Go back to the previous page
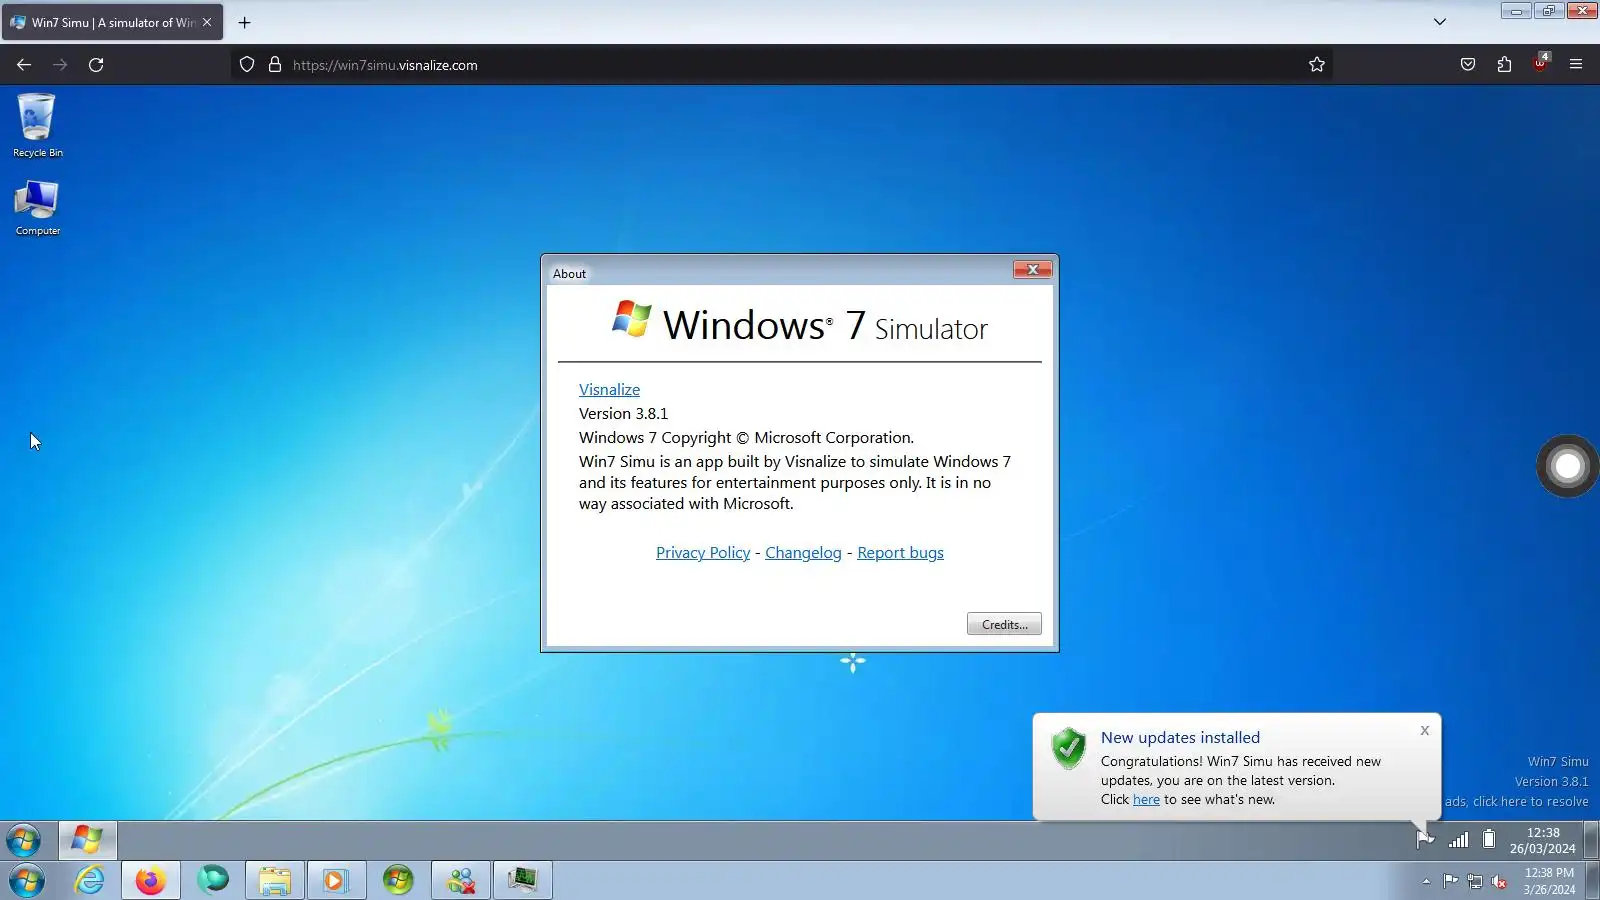 click(x=24, y=65)
